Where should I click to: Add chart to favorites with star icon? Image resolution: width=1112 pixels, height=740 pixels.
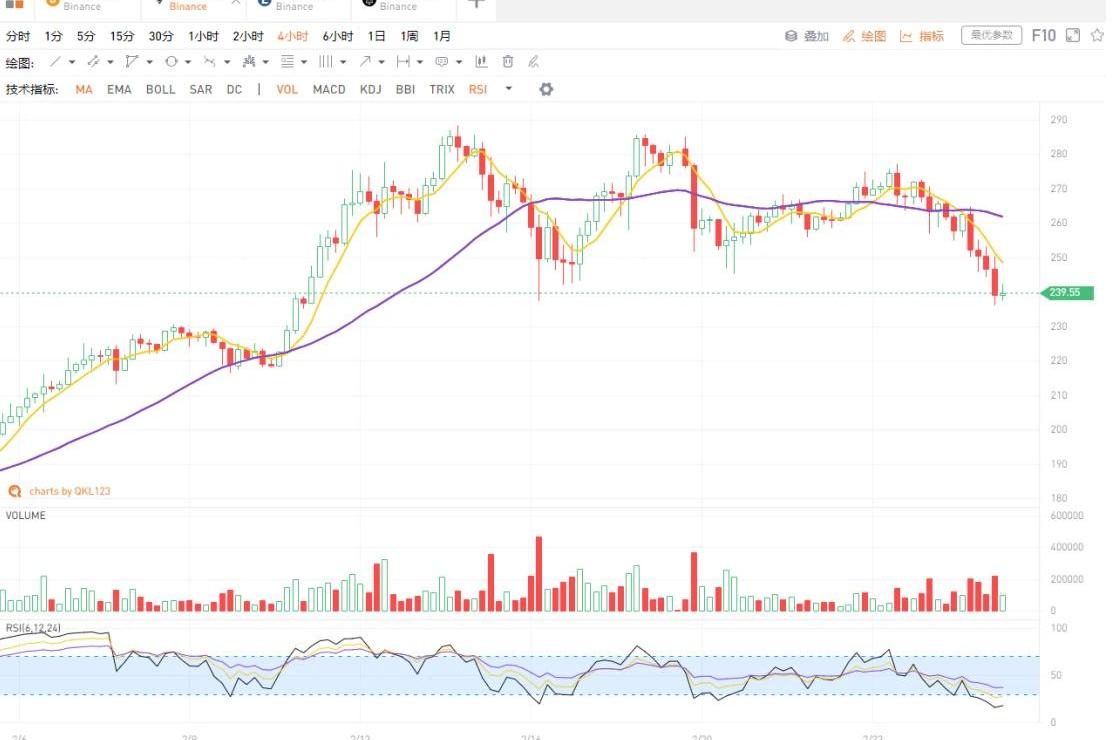tap(1095, 36)
